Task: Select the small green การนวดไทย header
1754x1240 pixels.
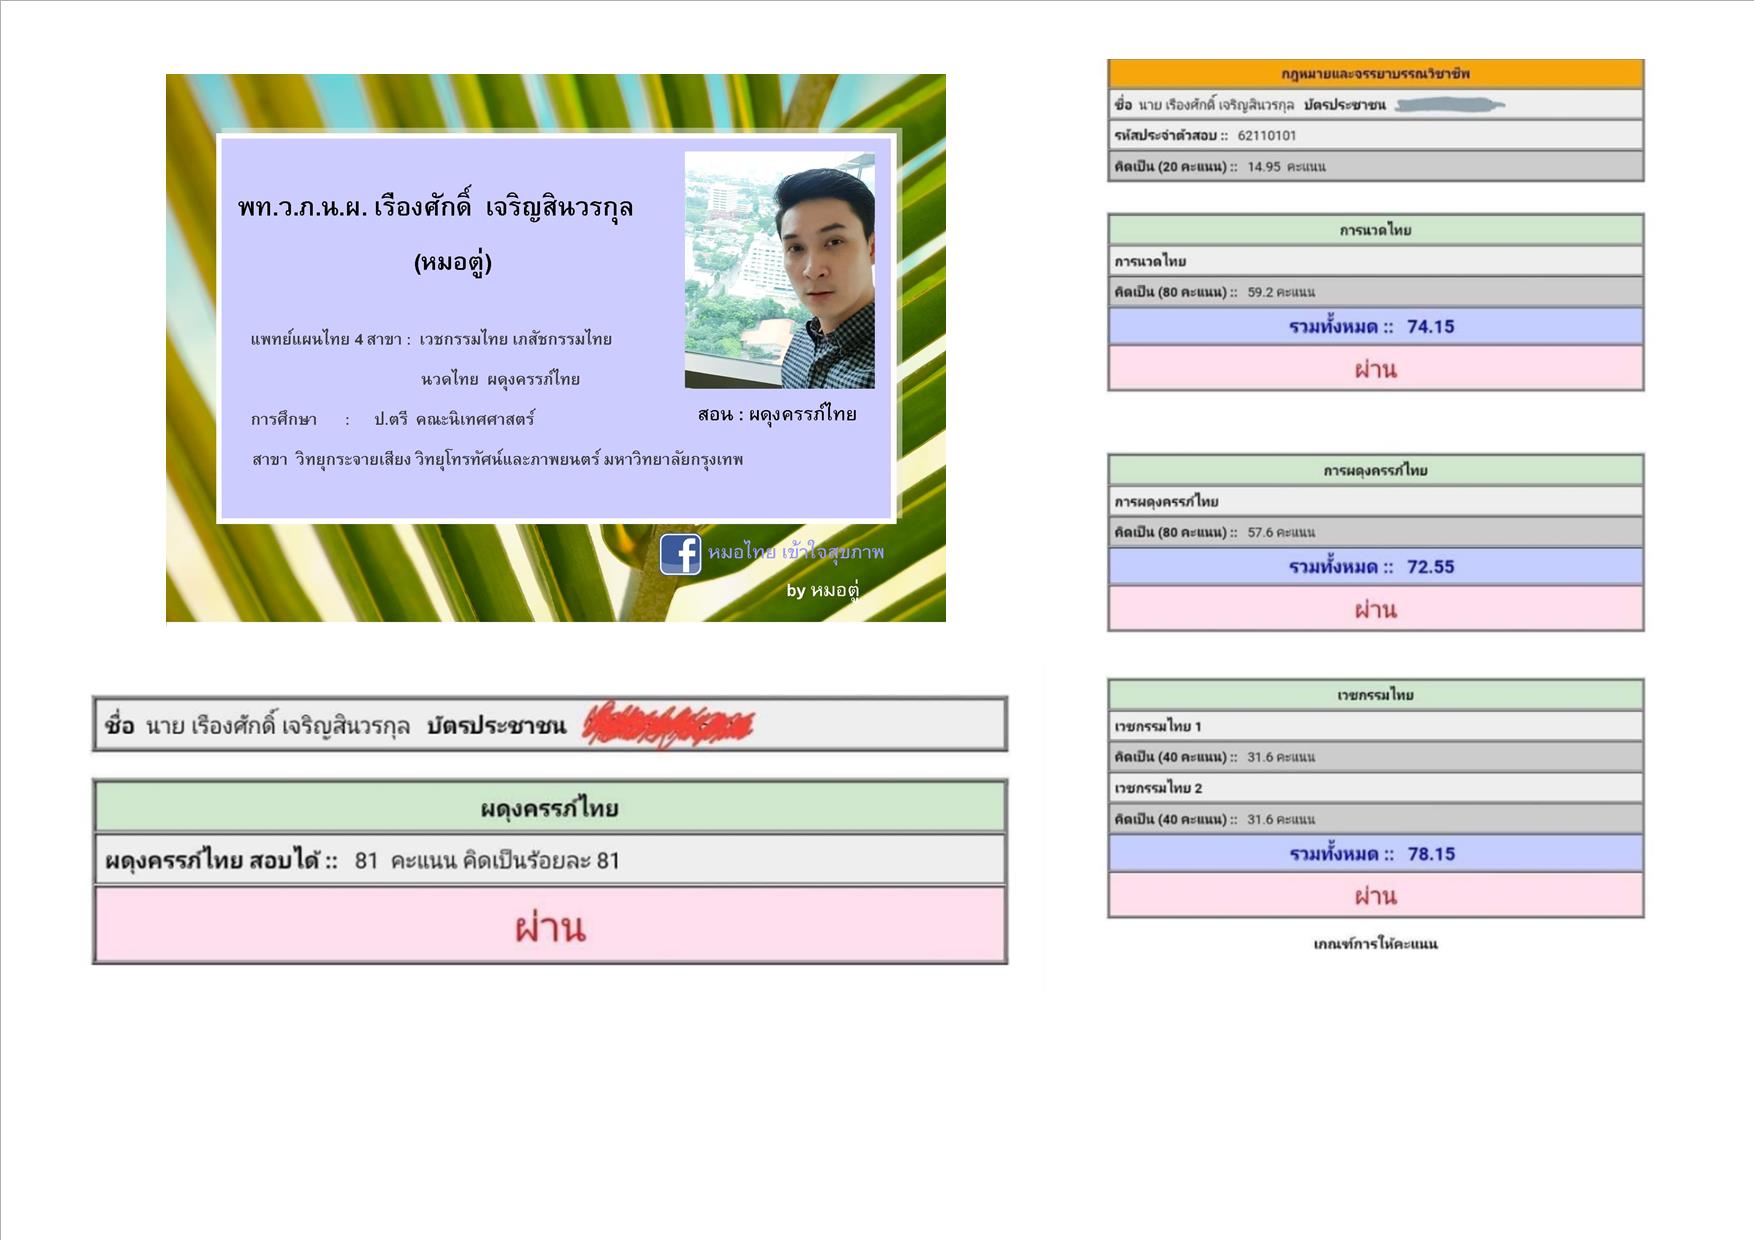Action: click(x=1375, y=230)
